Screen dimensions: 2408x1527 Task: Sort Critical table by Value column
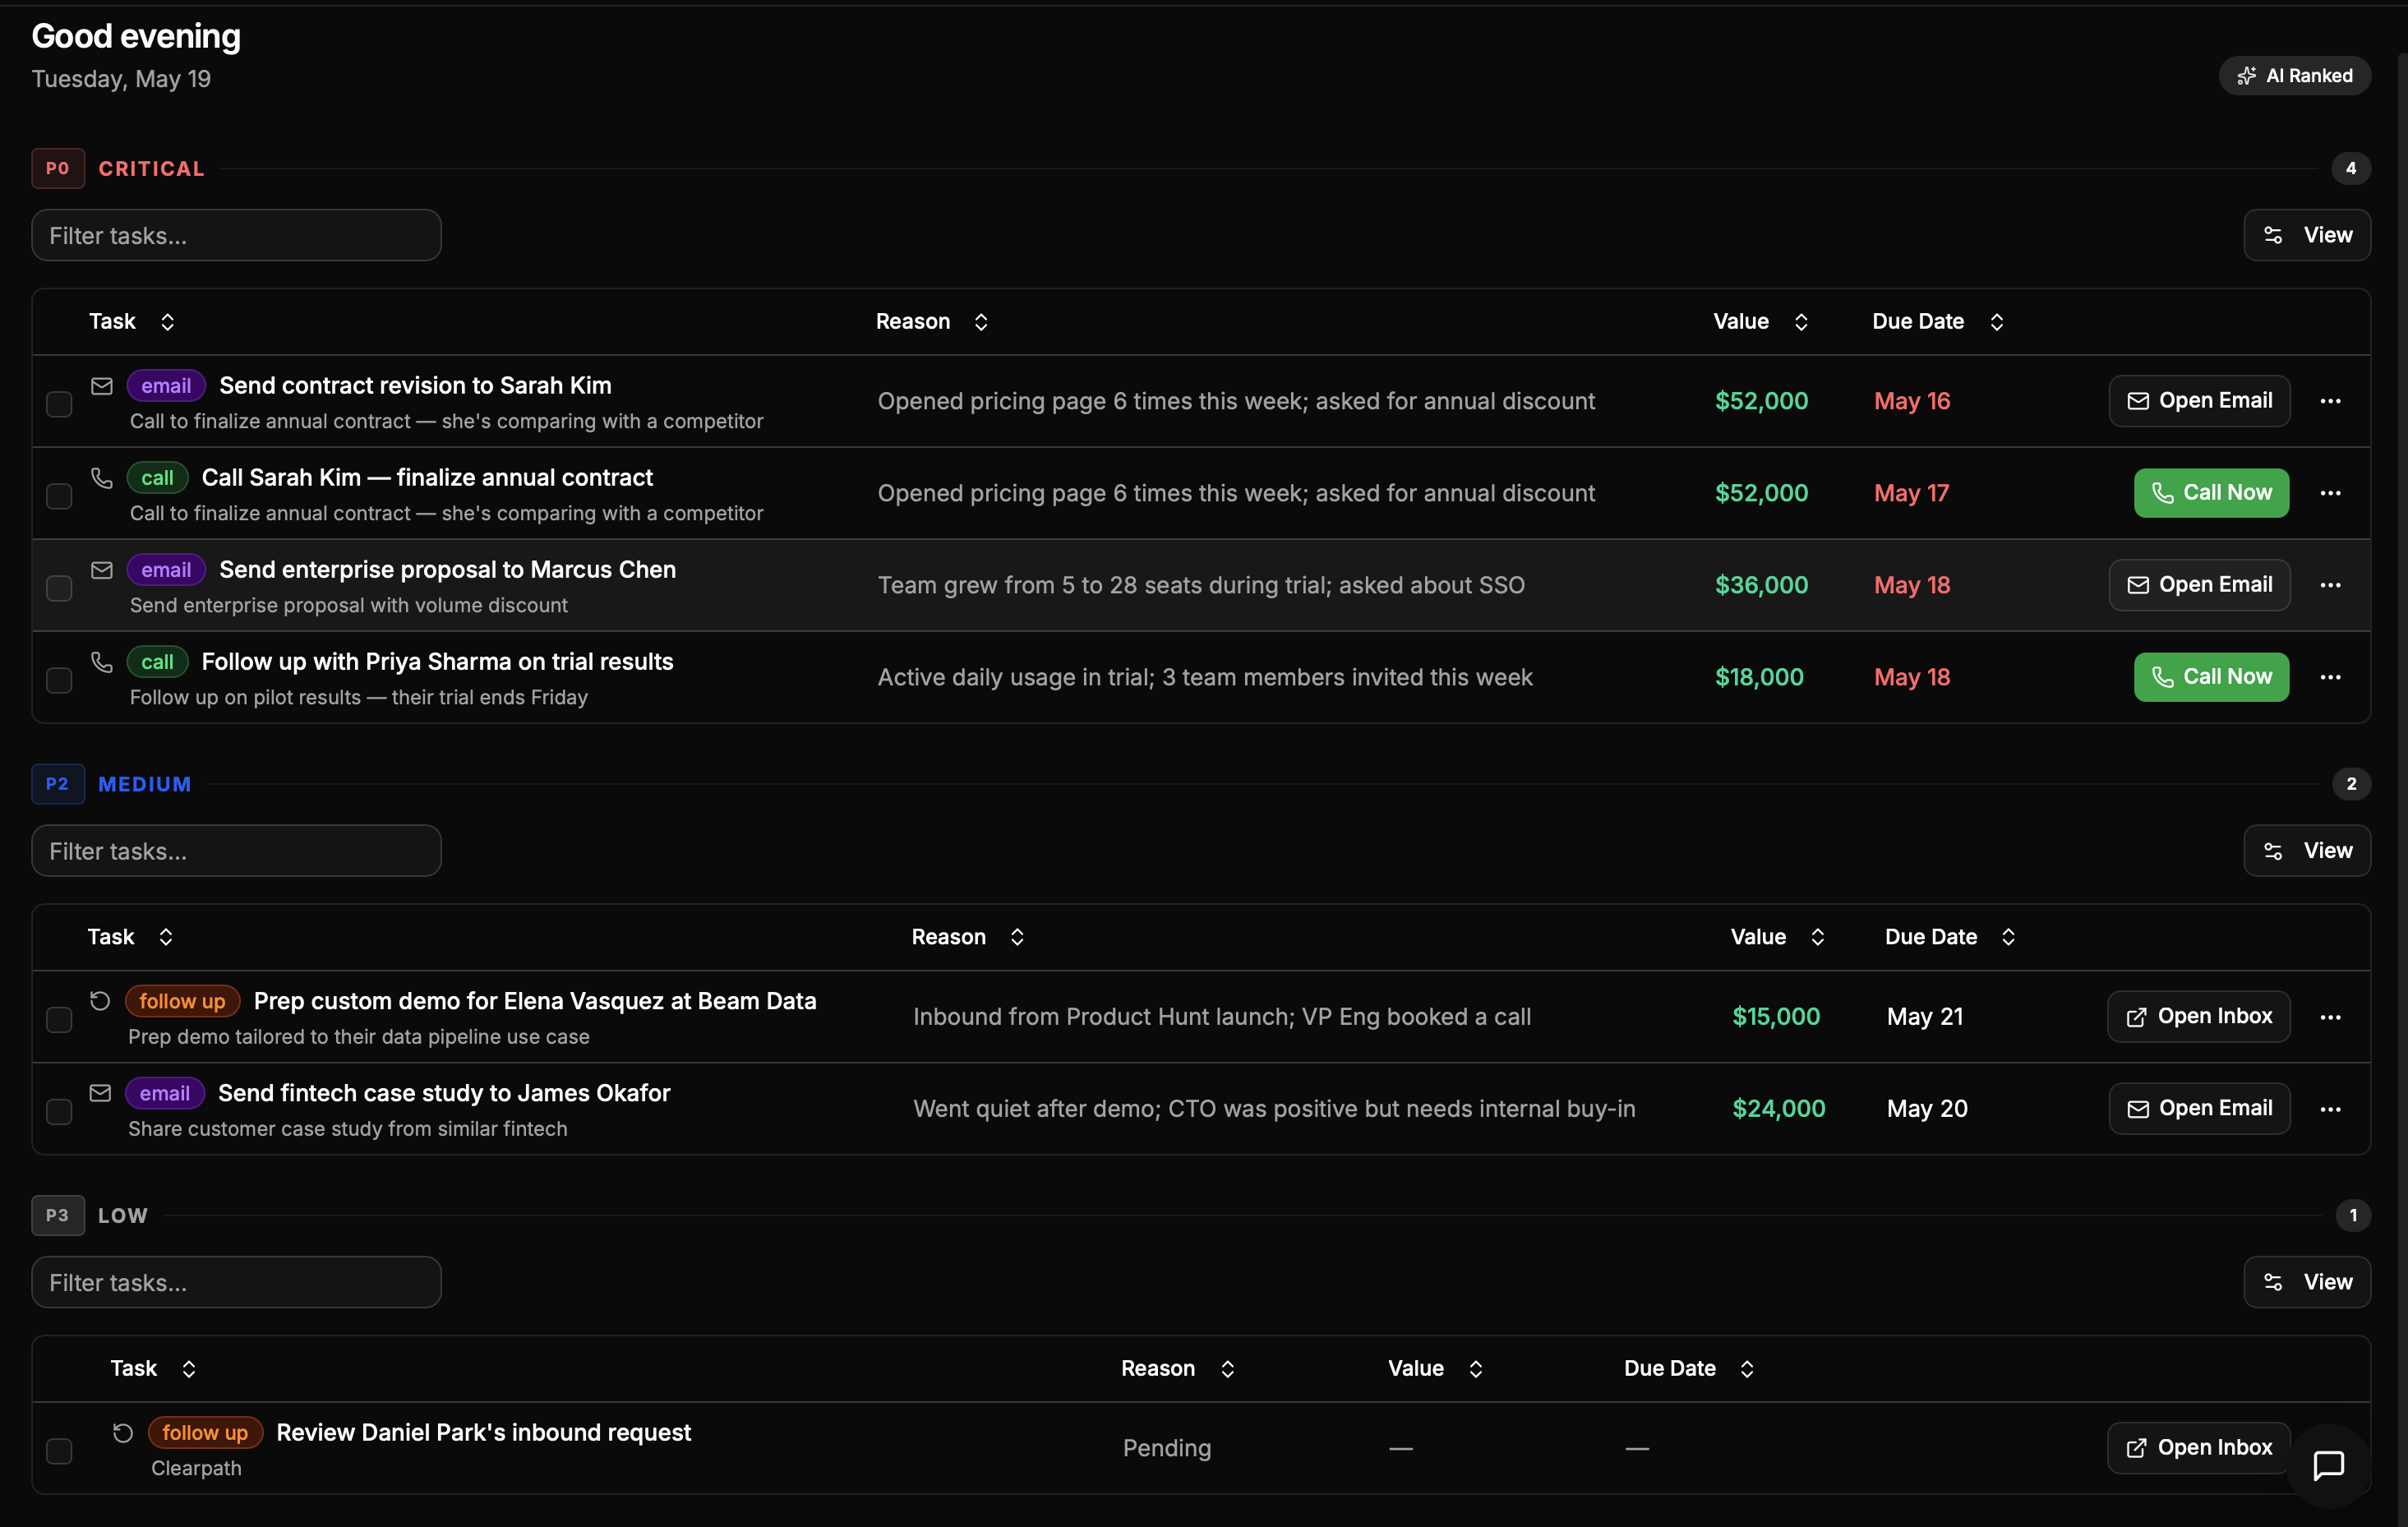click(x=1760, y=322)
